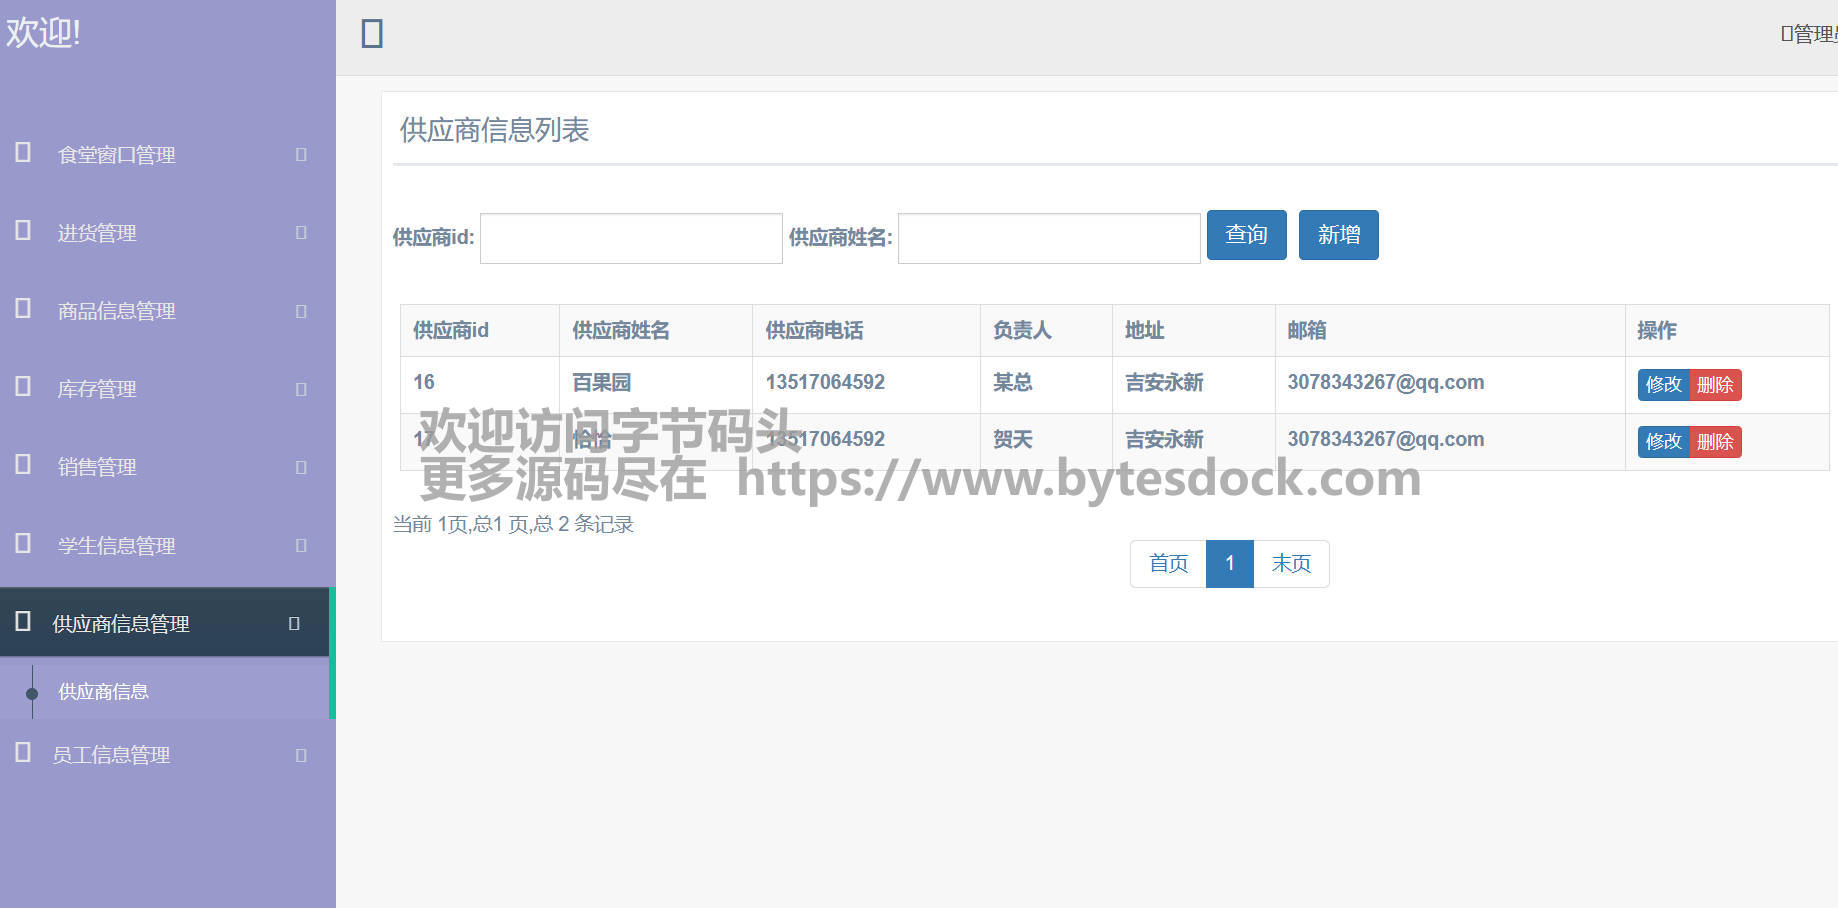Click the icon beside 员工信息管理
The height and width of the screenshot is (908, 1838).
23,753
